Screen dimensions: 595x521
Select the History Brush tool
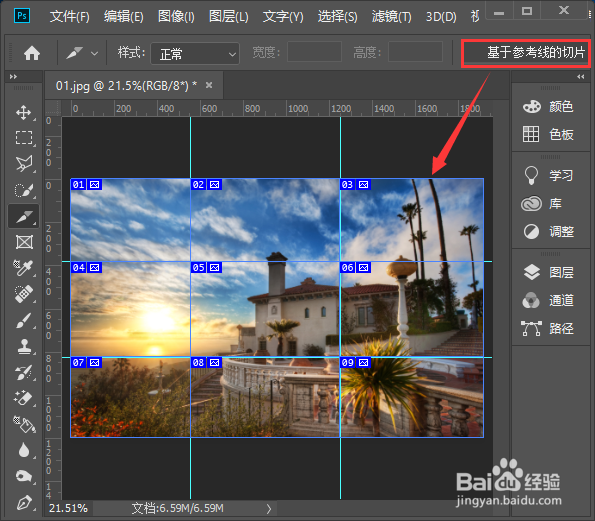coord(24,373)
